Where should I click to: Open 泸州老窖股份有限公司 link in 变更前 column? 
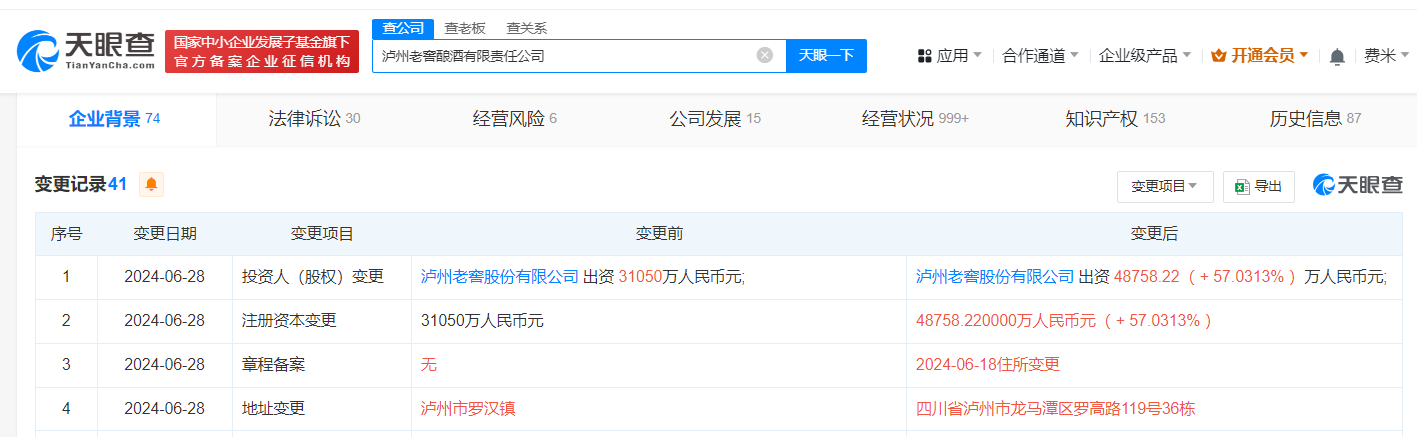pos(500,277)
